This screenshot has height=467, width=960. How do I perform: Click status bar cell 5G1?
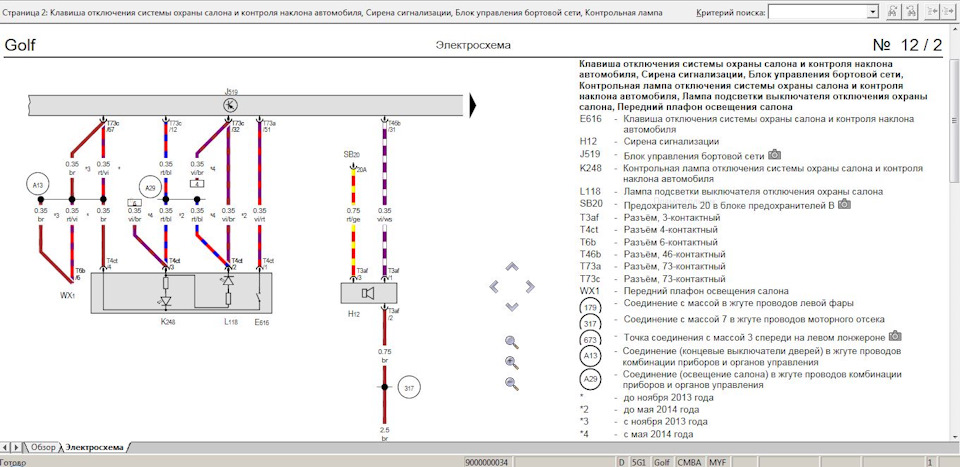pyautogui.click(x=639, y=462)
